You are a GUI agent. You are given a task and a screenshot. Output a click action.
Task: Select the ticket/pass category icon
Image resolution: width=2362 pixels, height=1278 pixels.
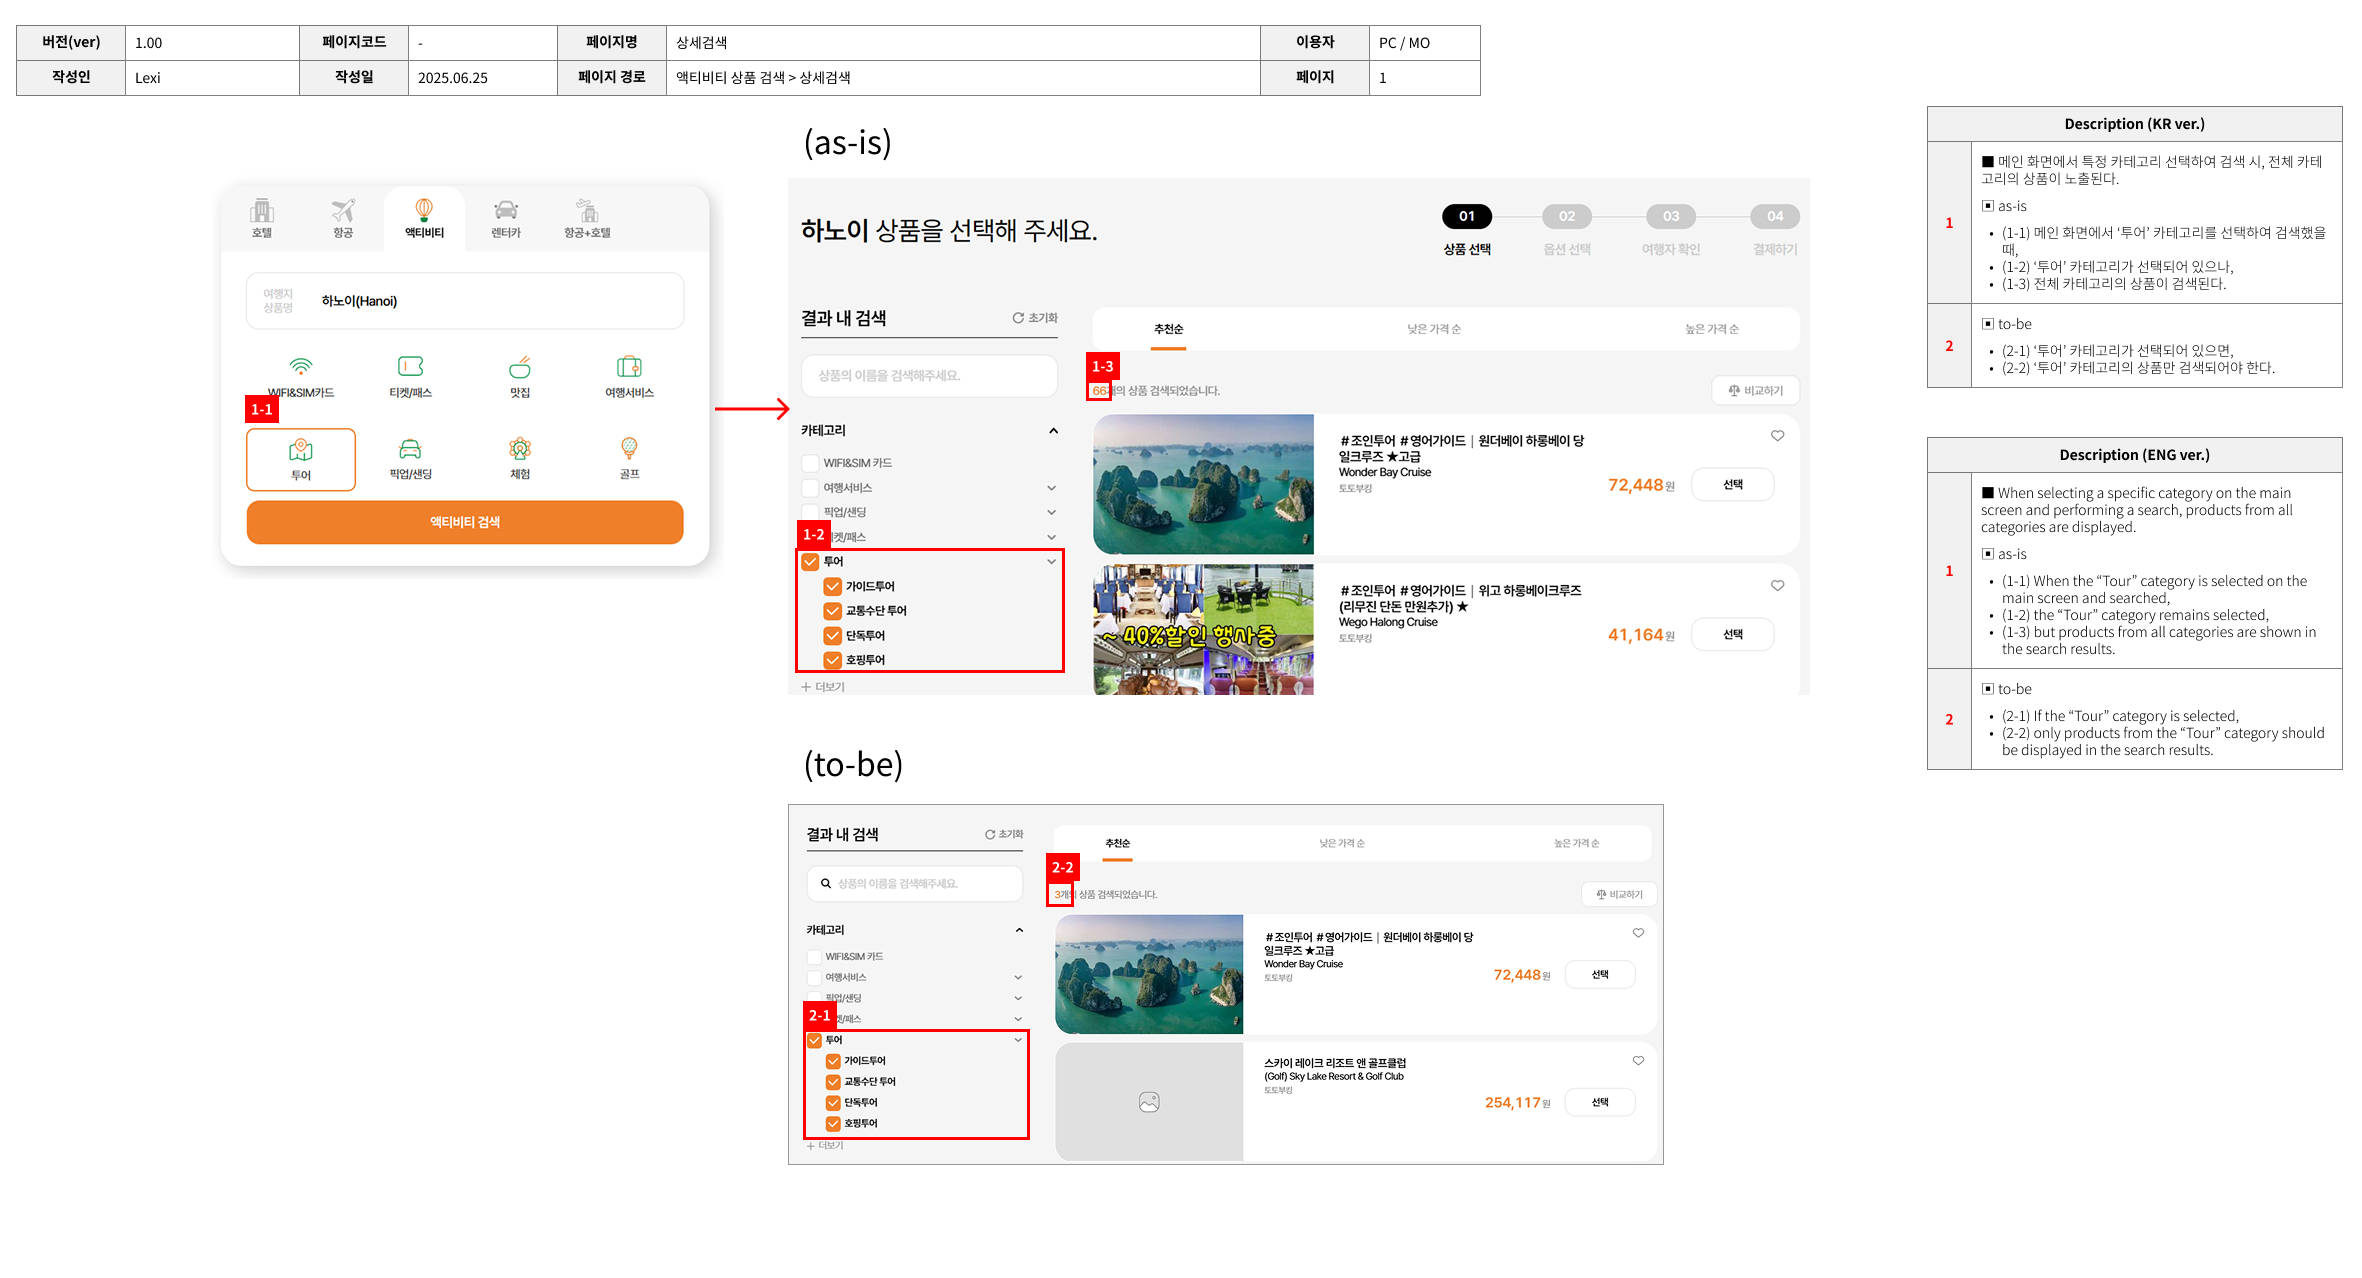pyautogui.click(x=410, y=366)
